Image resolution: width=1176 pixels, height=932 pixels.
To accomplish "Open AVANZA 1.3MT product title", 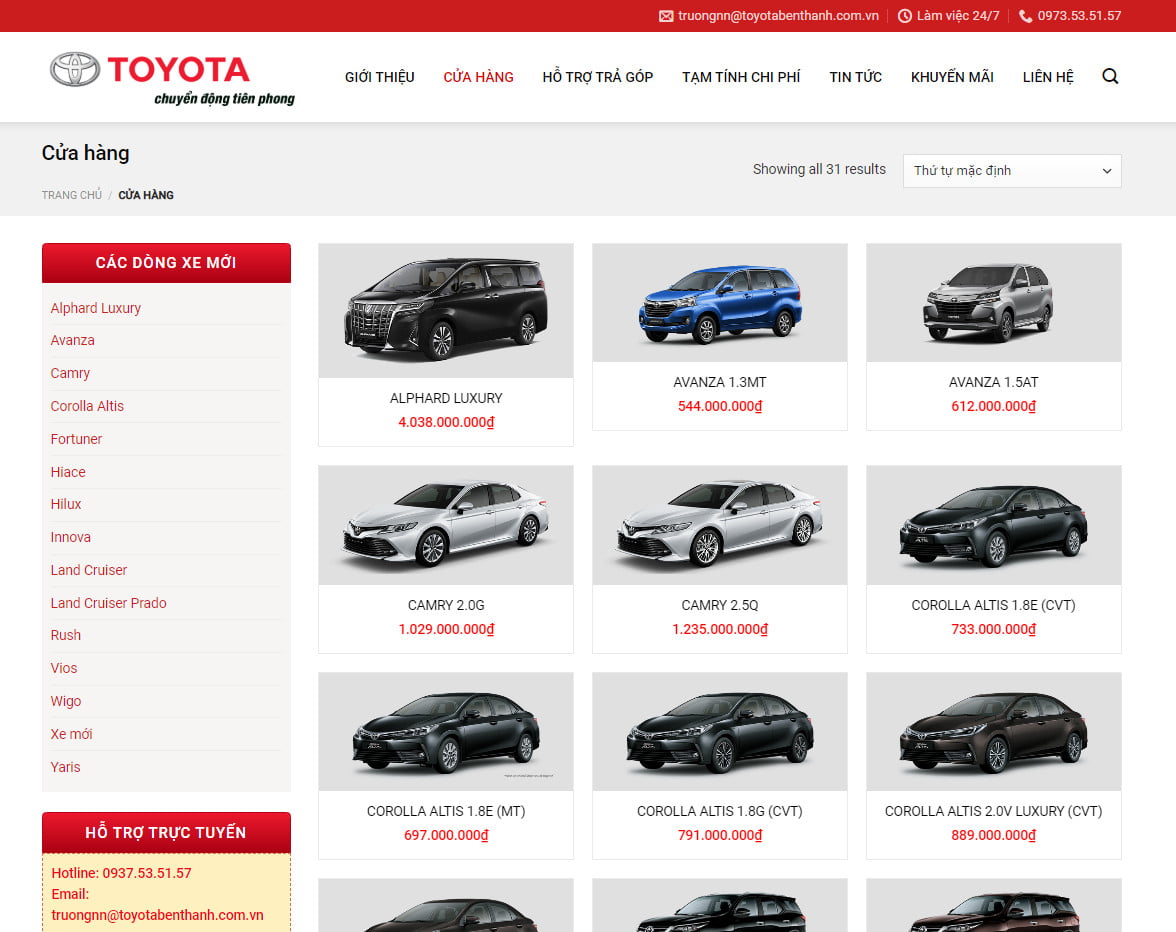I will (x=719, y=382).
